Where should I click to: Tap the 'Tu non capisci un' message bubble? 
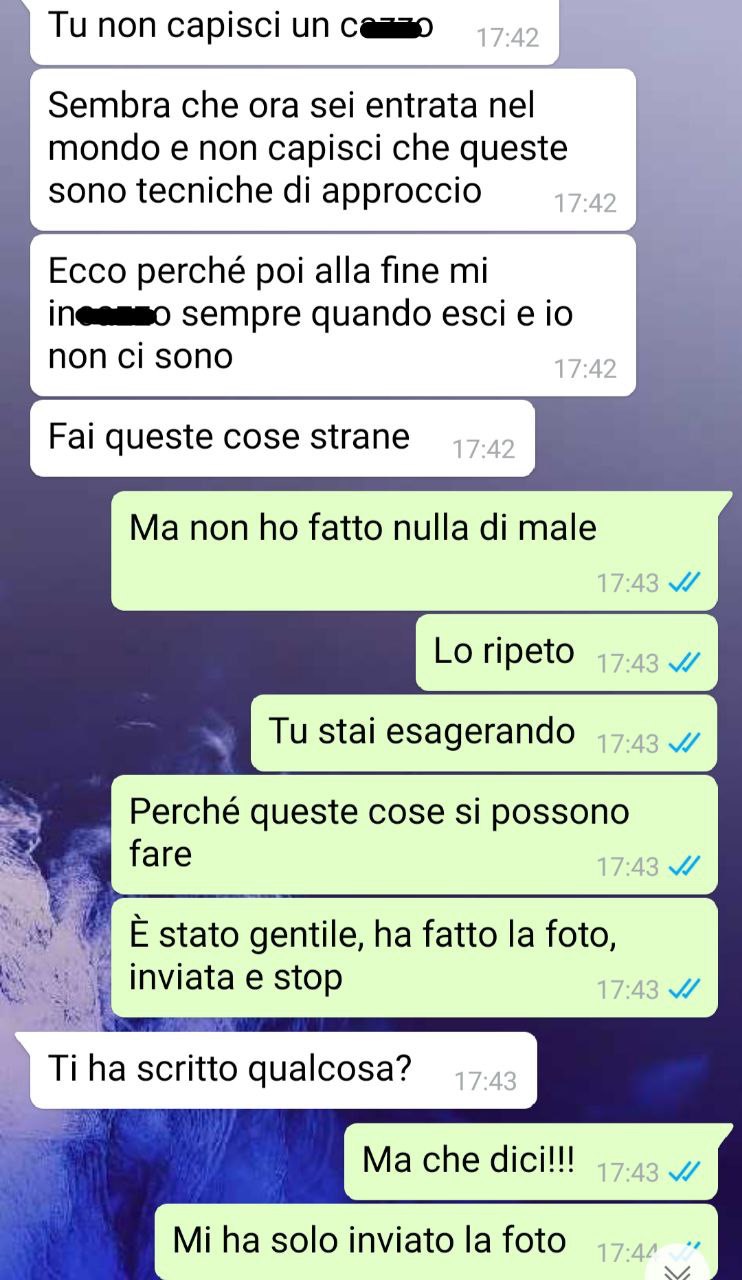[294, 32]
